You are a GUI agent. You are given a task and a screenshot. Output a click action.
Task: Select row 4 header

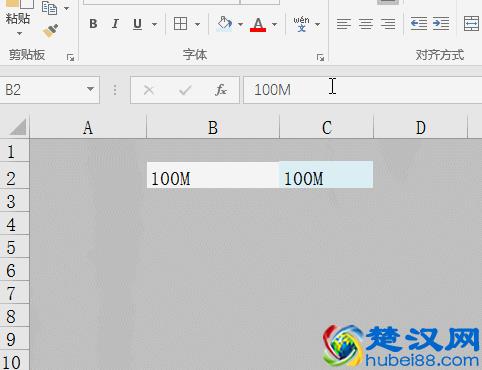pyautogui.click(x=14, y=224)
